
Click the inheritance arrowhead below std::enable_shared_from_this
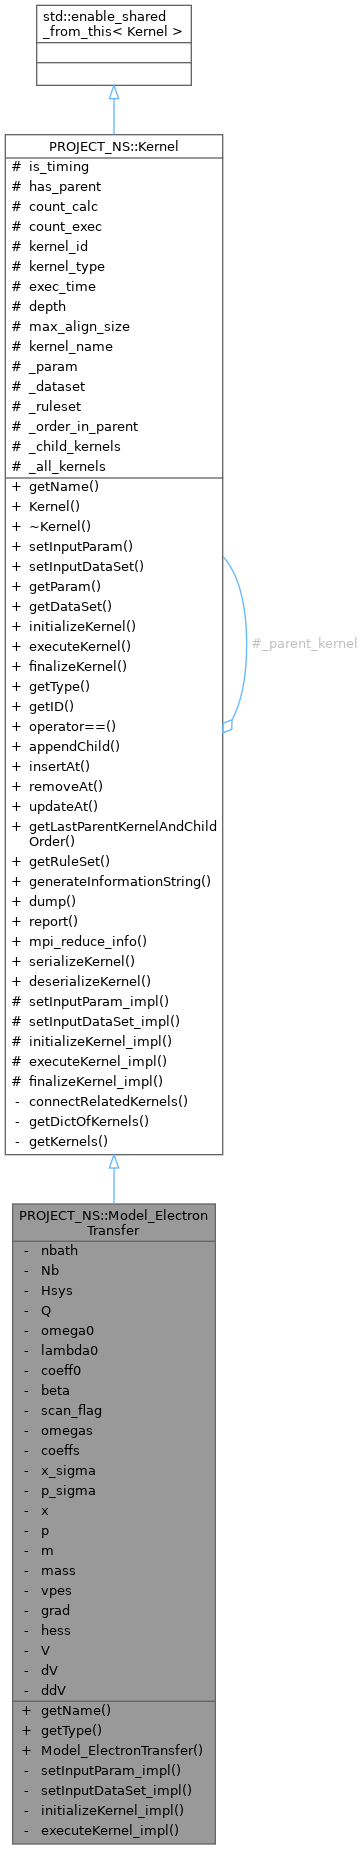(114, 92)
